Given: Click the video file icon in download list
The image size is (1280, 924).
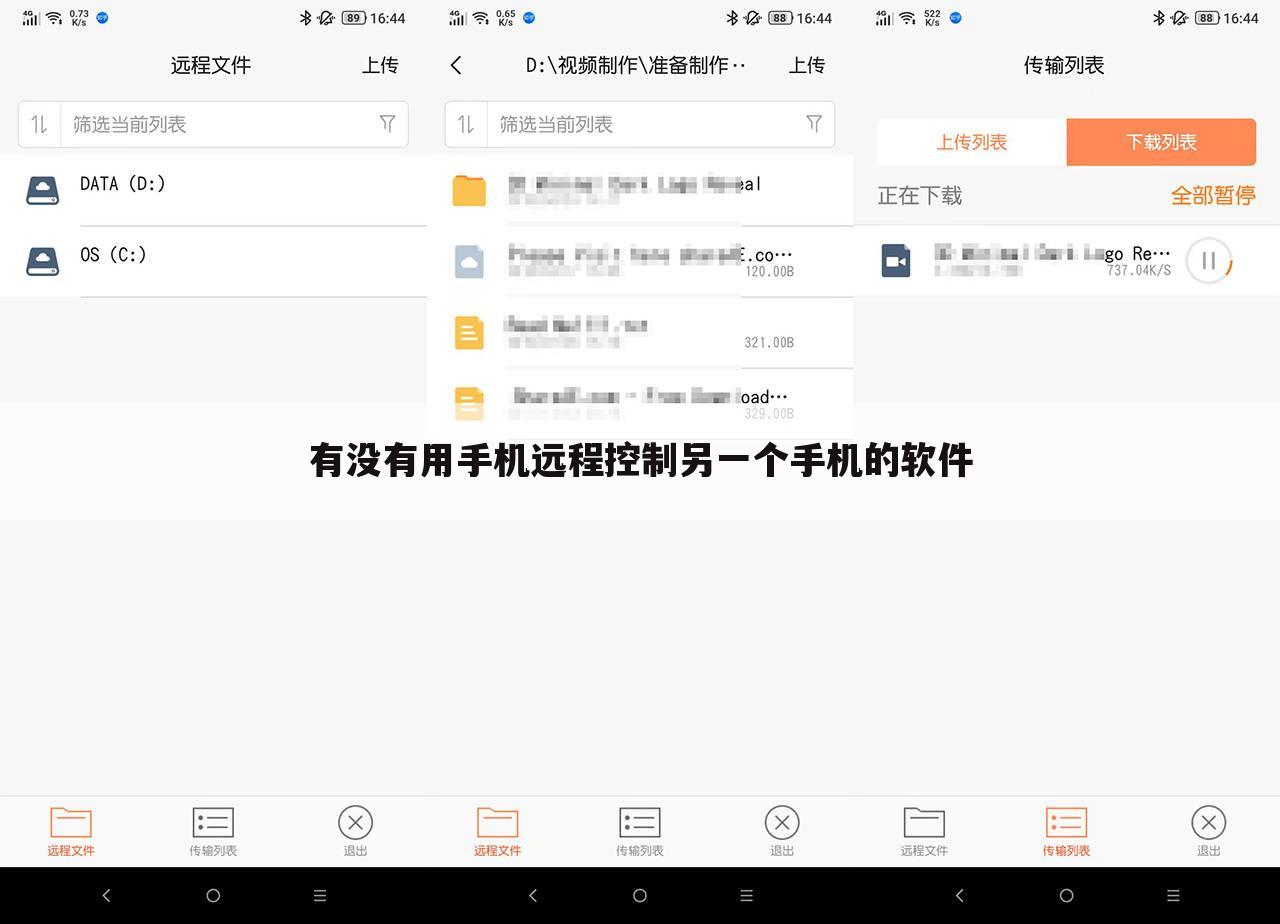Looking at the screenshot, I should (896, 261).
